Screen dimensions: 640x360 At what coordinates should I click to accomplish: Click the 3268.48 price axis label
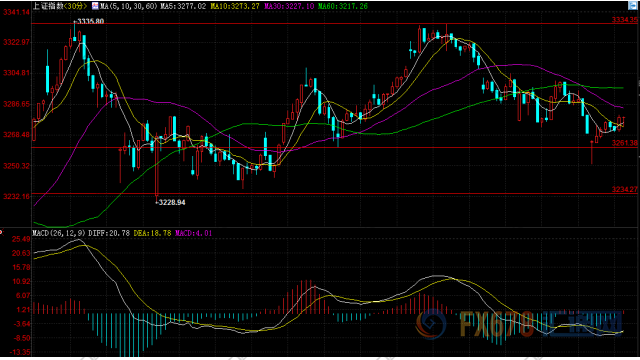[x=16, y=135]
